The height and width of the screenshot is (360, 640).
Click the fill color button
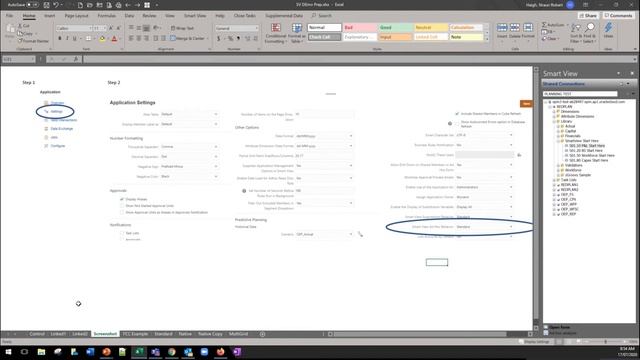pyautogui.click(x=102, y=38)
